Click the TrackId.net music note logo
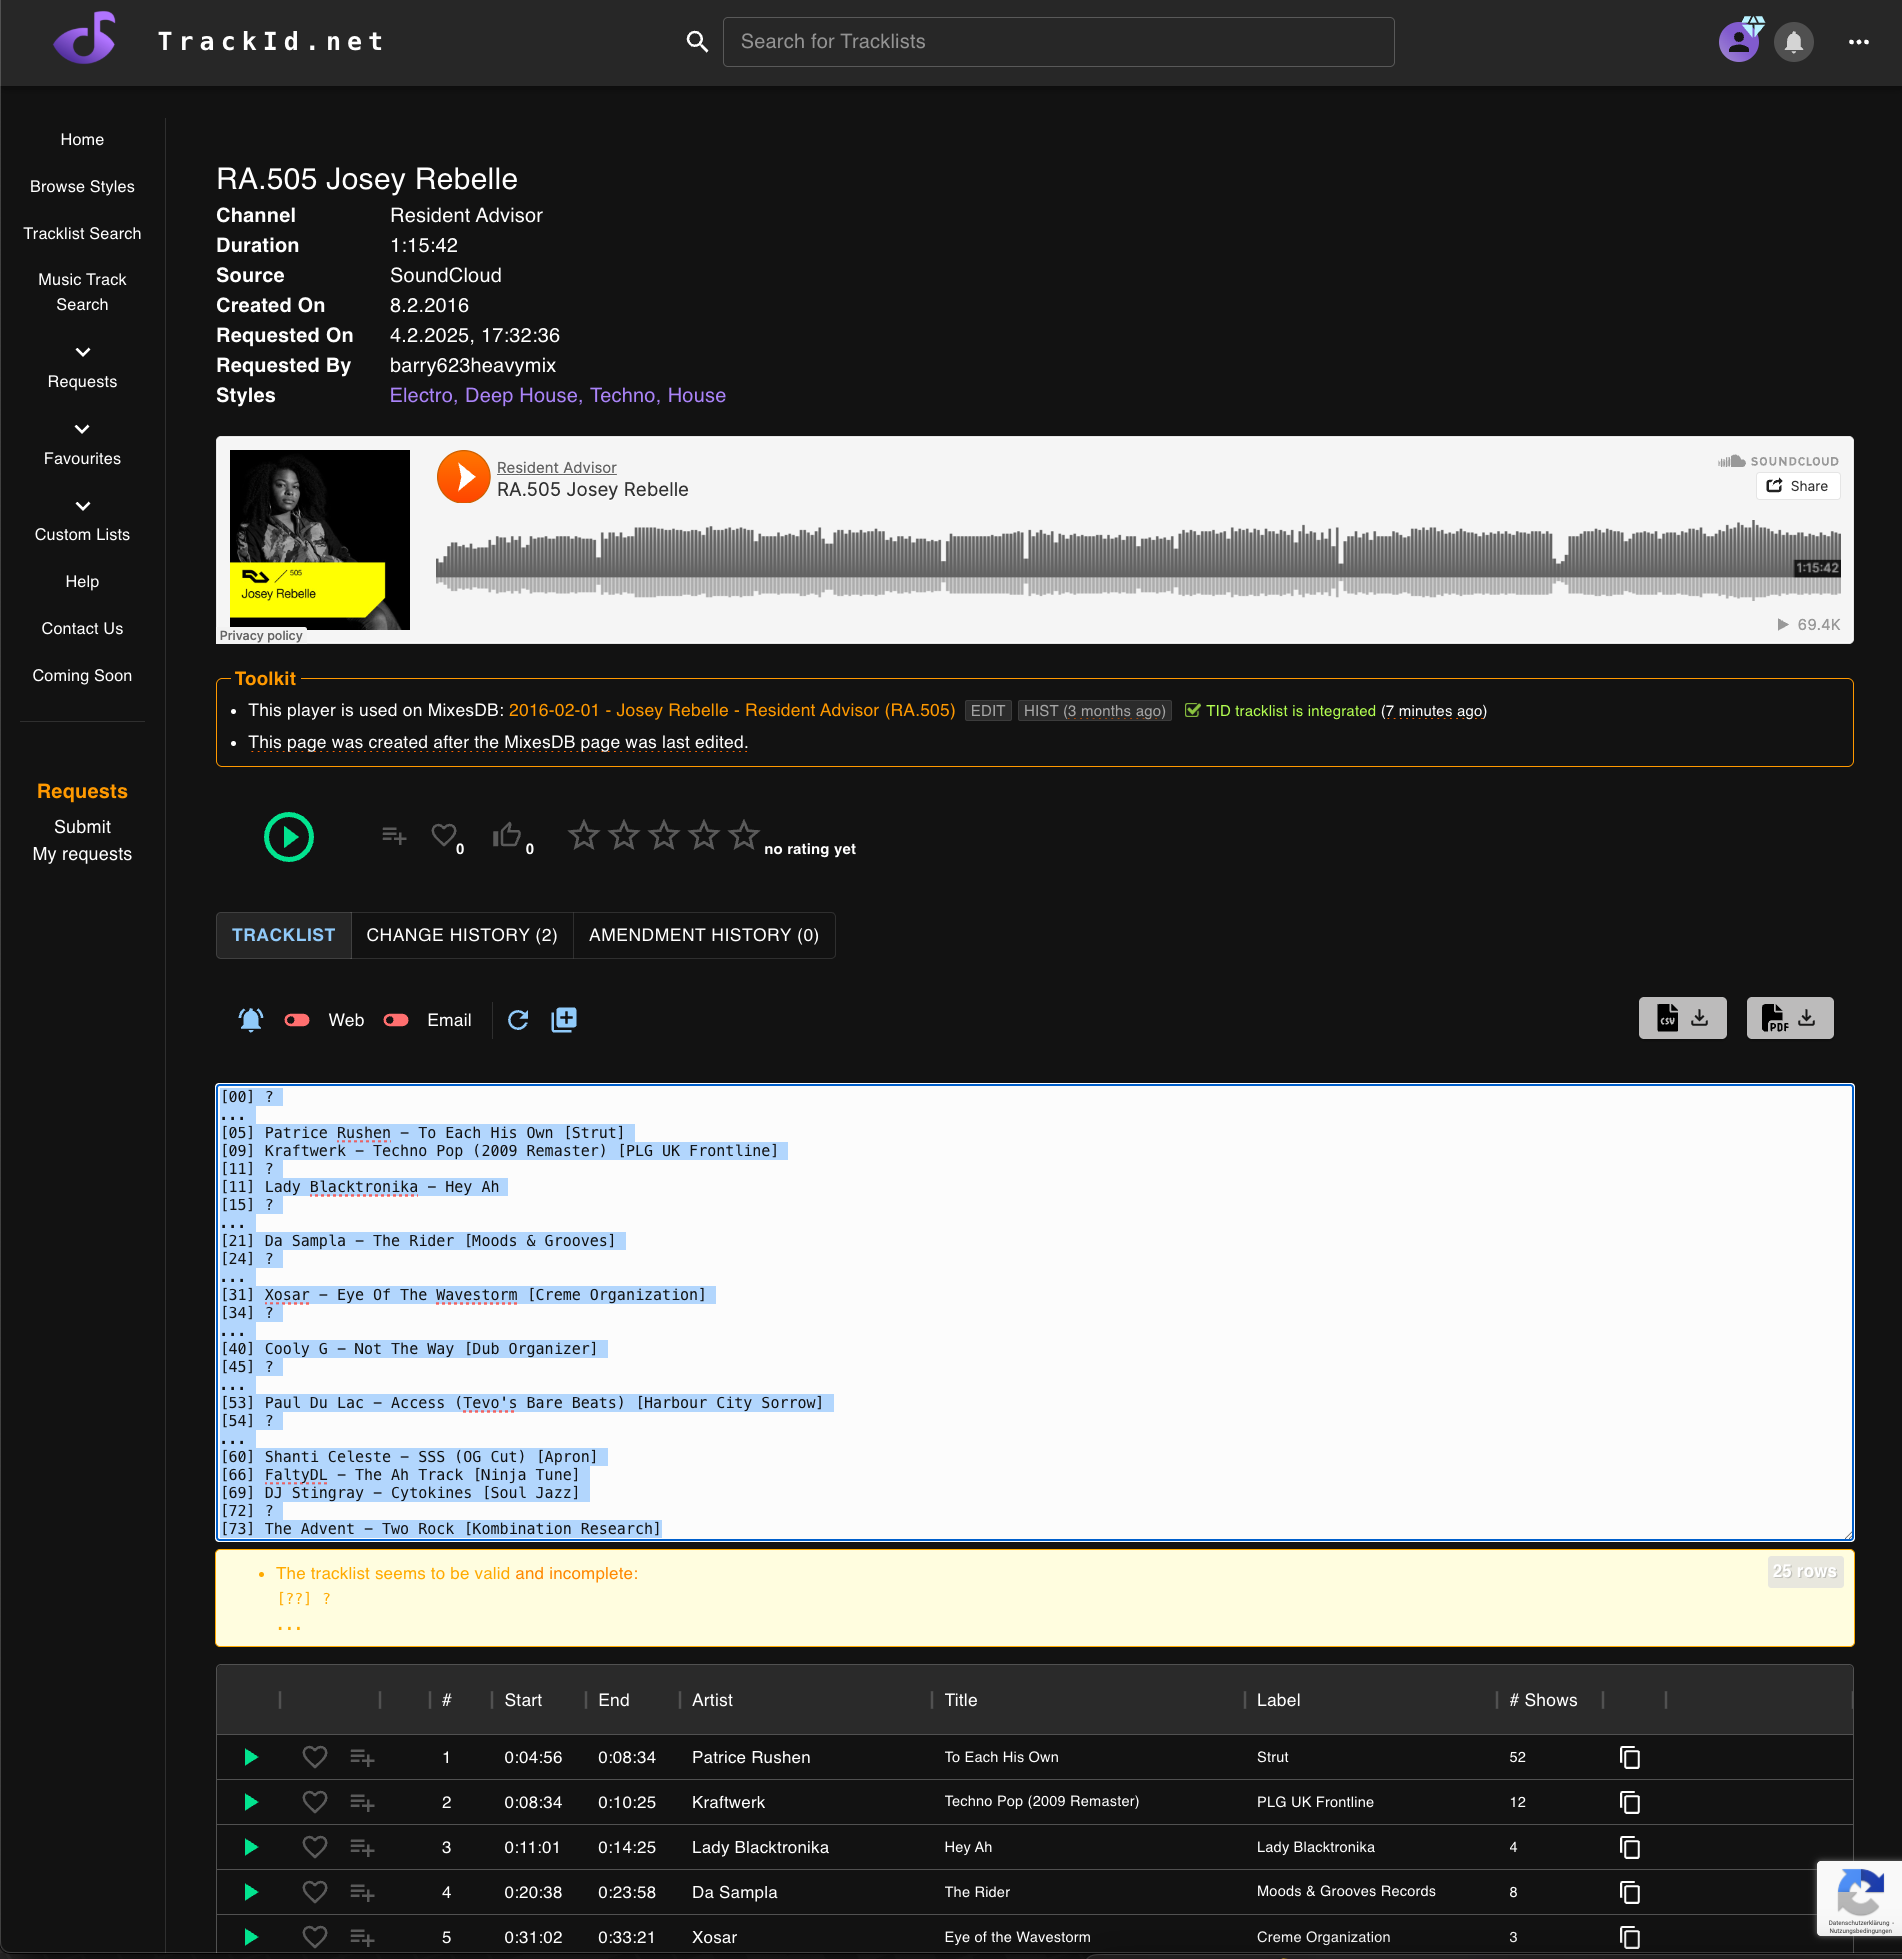1902x1959 pixels. point(85,40)
